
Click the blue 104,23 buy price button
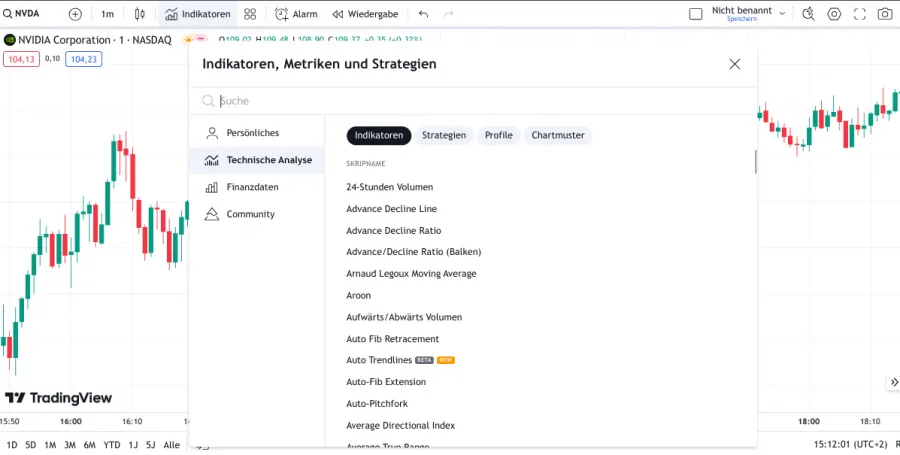(84, 59)
